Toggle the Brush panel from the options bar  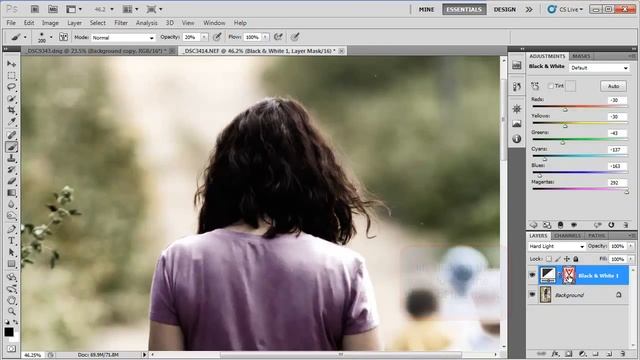pos(63,37)
